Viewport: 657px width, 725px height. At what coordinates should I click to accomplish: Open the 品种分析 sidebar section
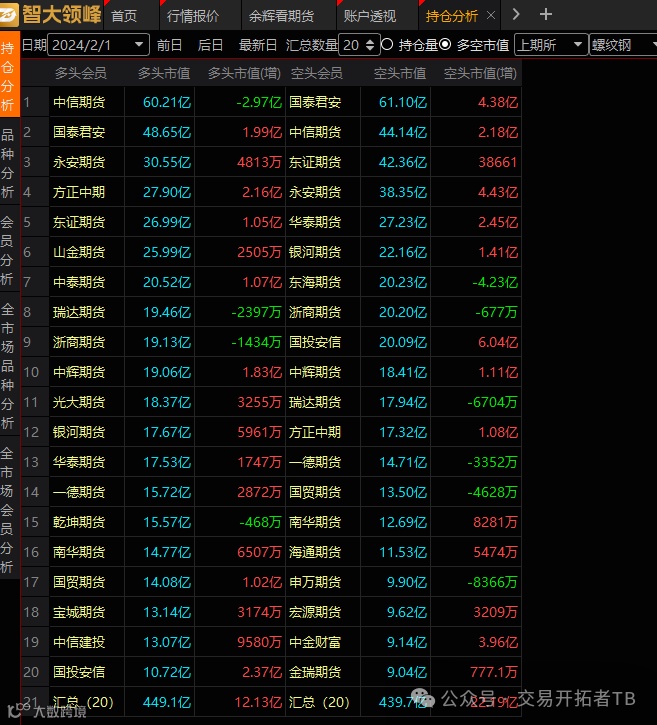point(8,162)
